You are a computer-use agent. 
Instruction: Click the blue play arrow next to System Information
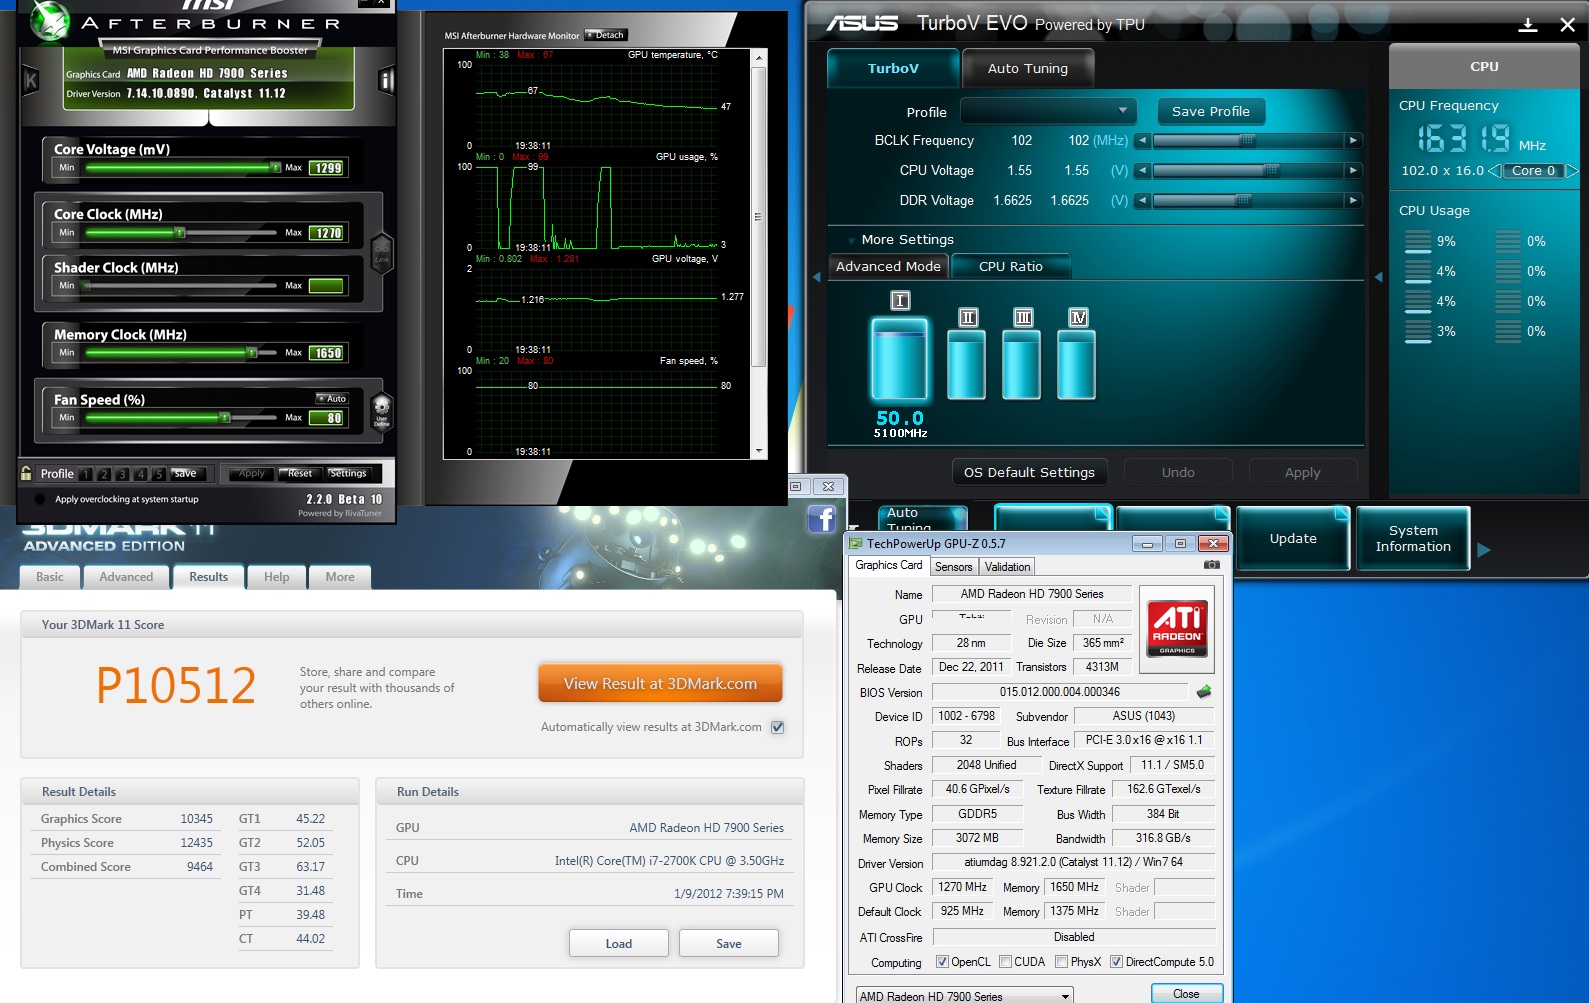pyautogui.click(x=1483, y=550)
